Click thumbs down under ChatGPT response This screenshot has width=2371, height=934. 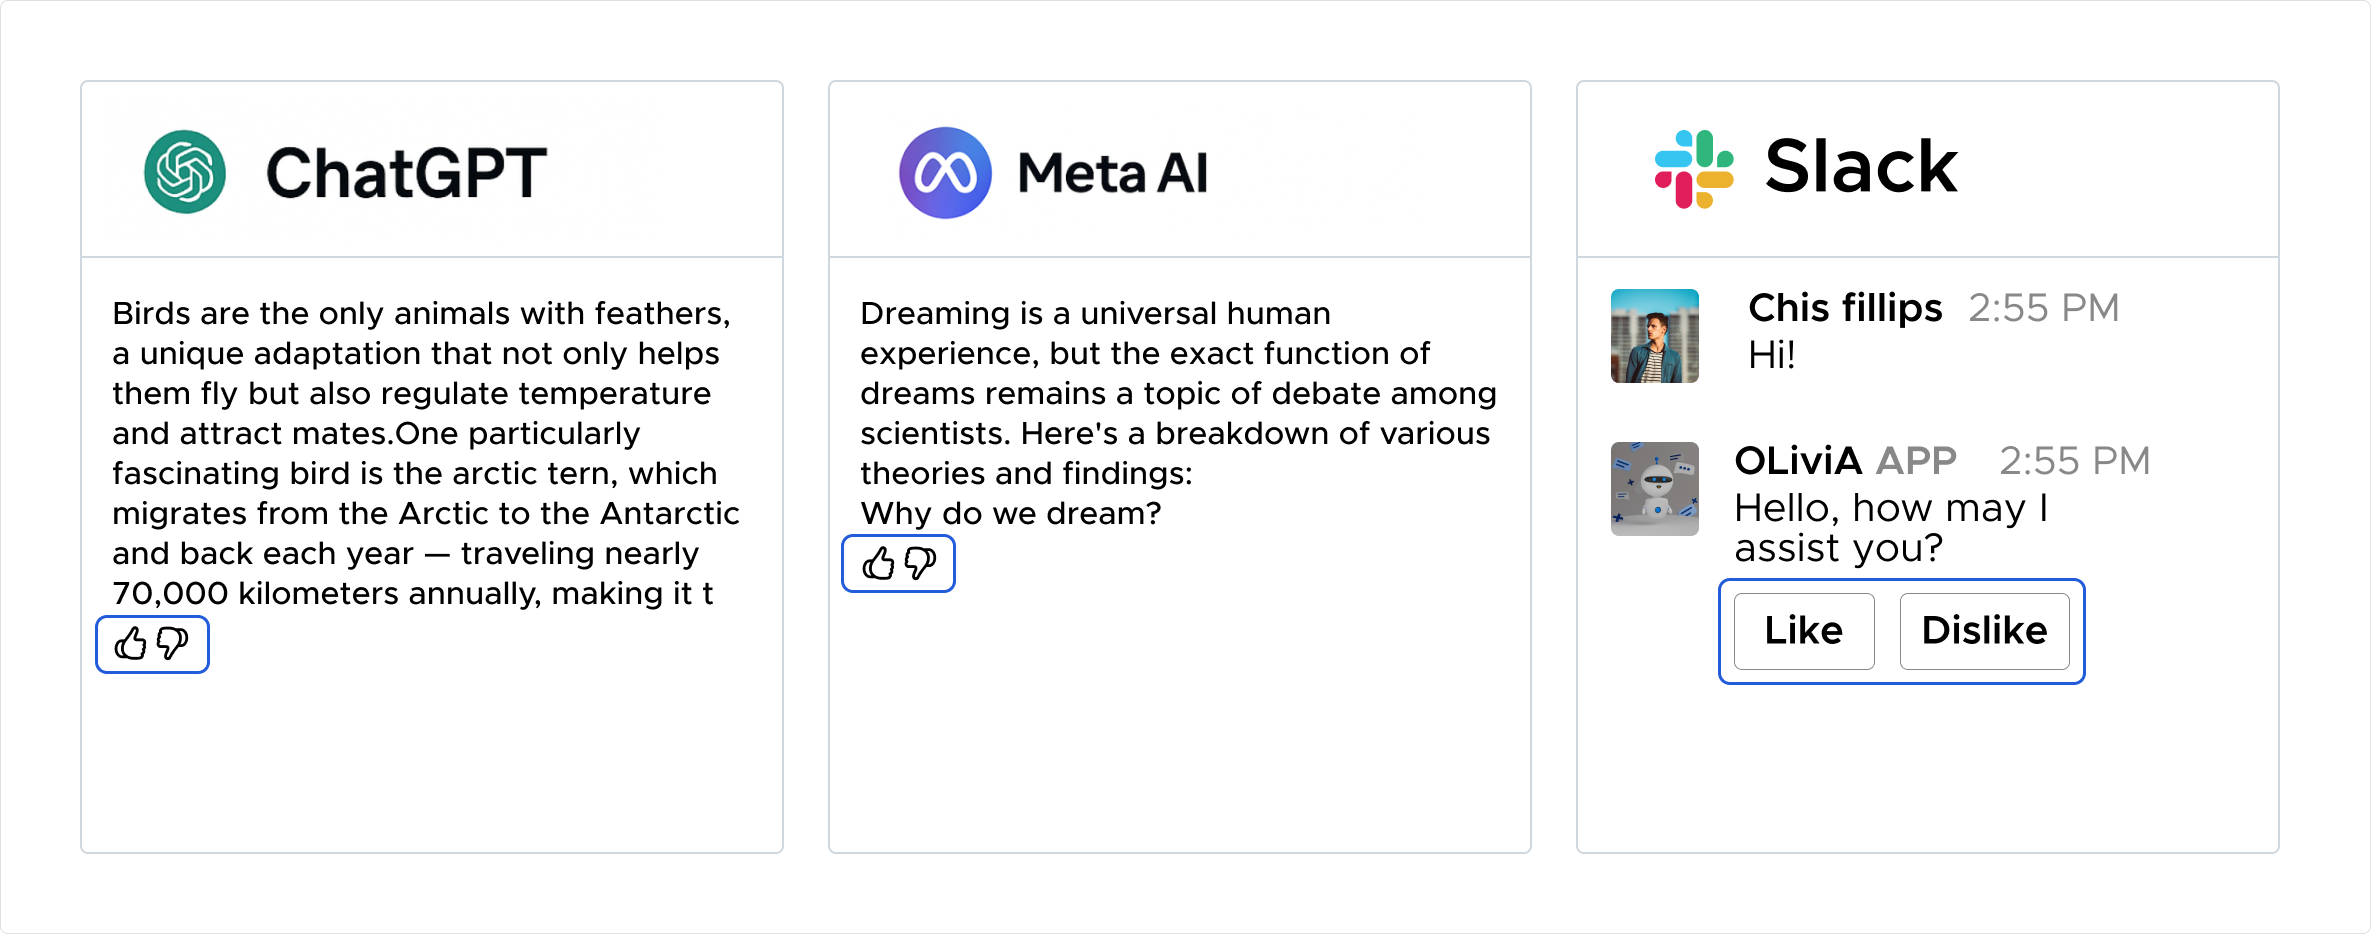pos(172,644)
